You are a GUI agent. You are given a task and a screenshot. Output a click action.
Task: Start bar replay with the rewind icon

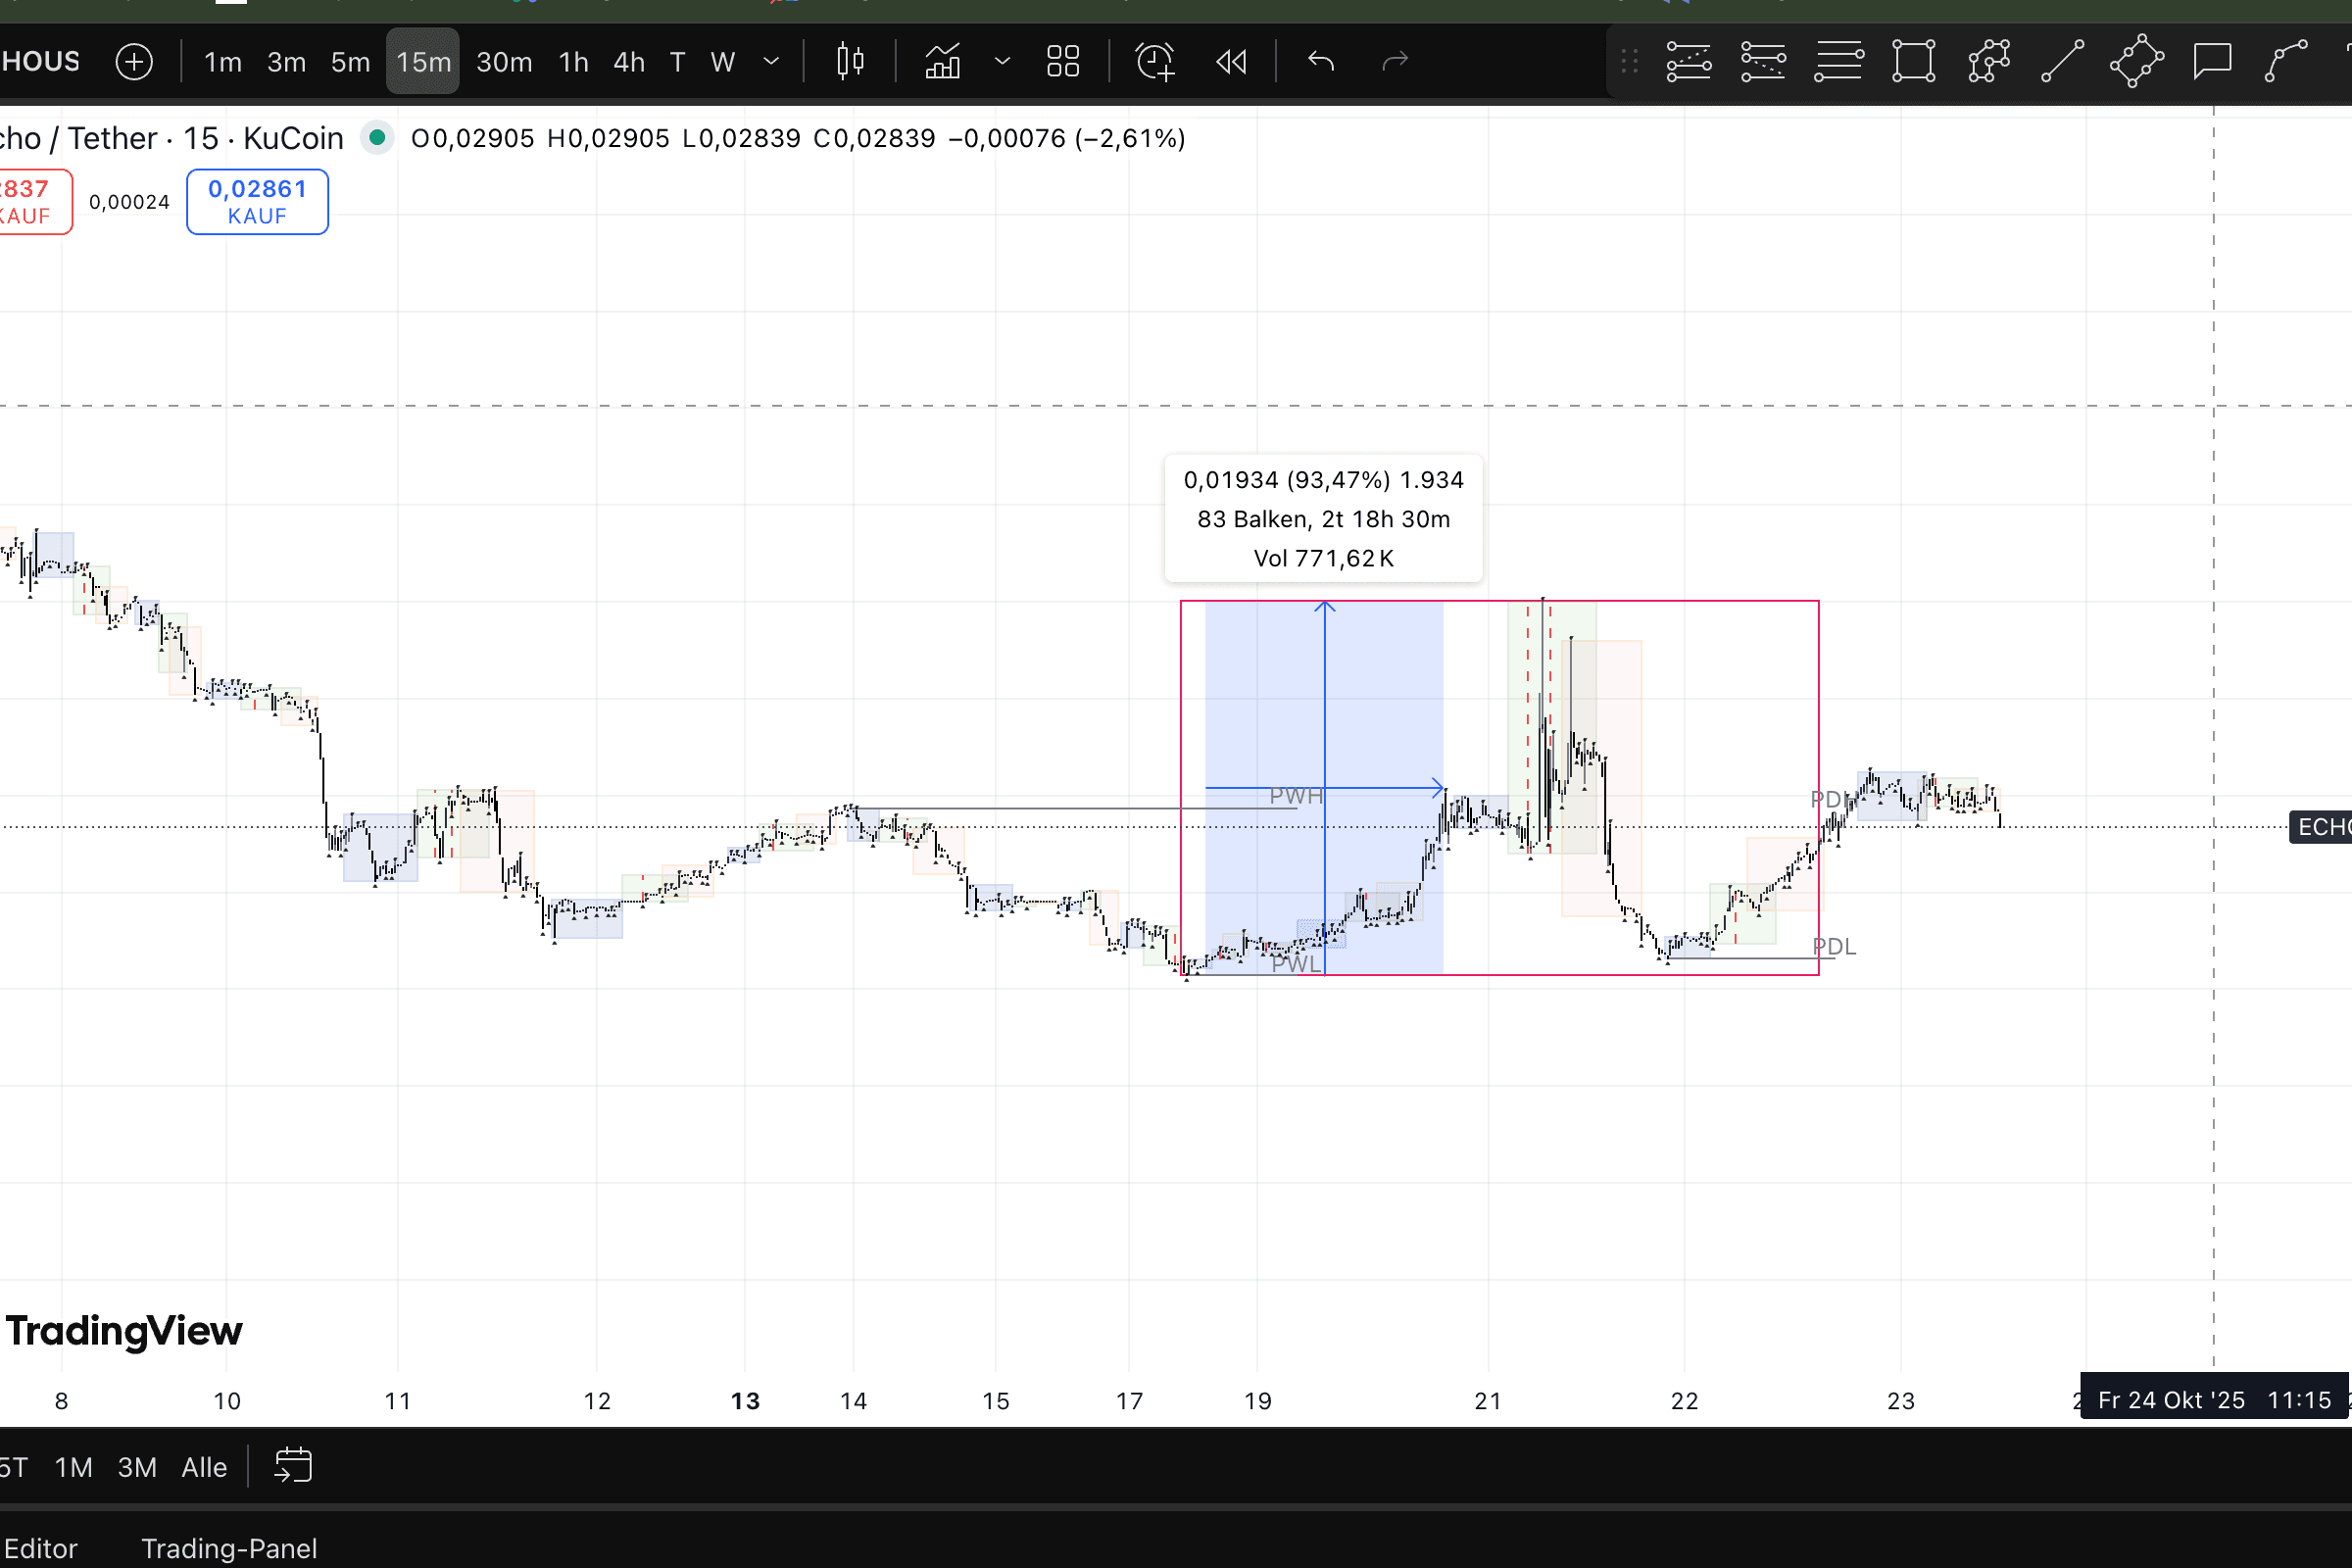1231,62
